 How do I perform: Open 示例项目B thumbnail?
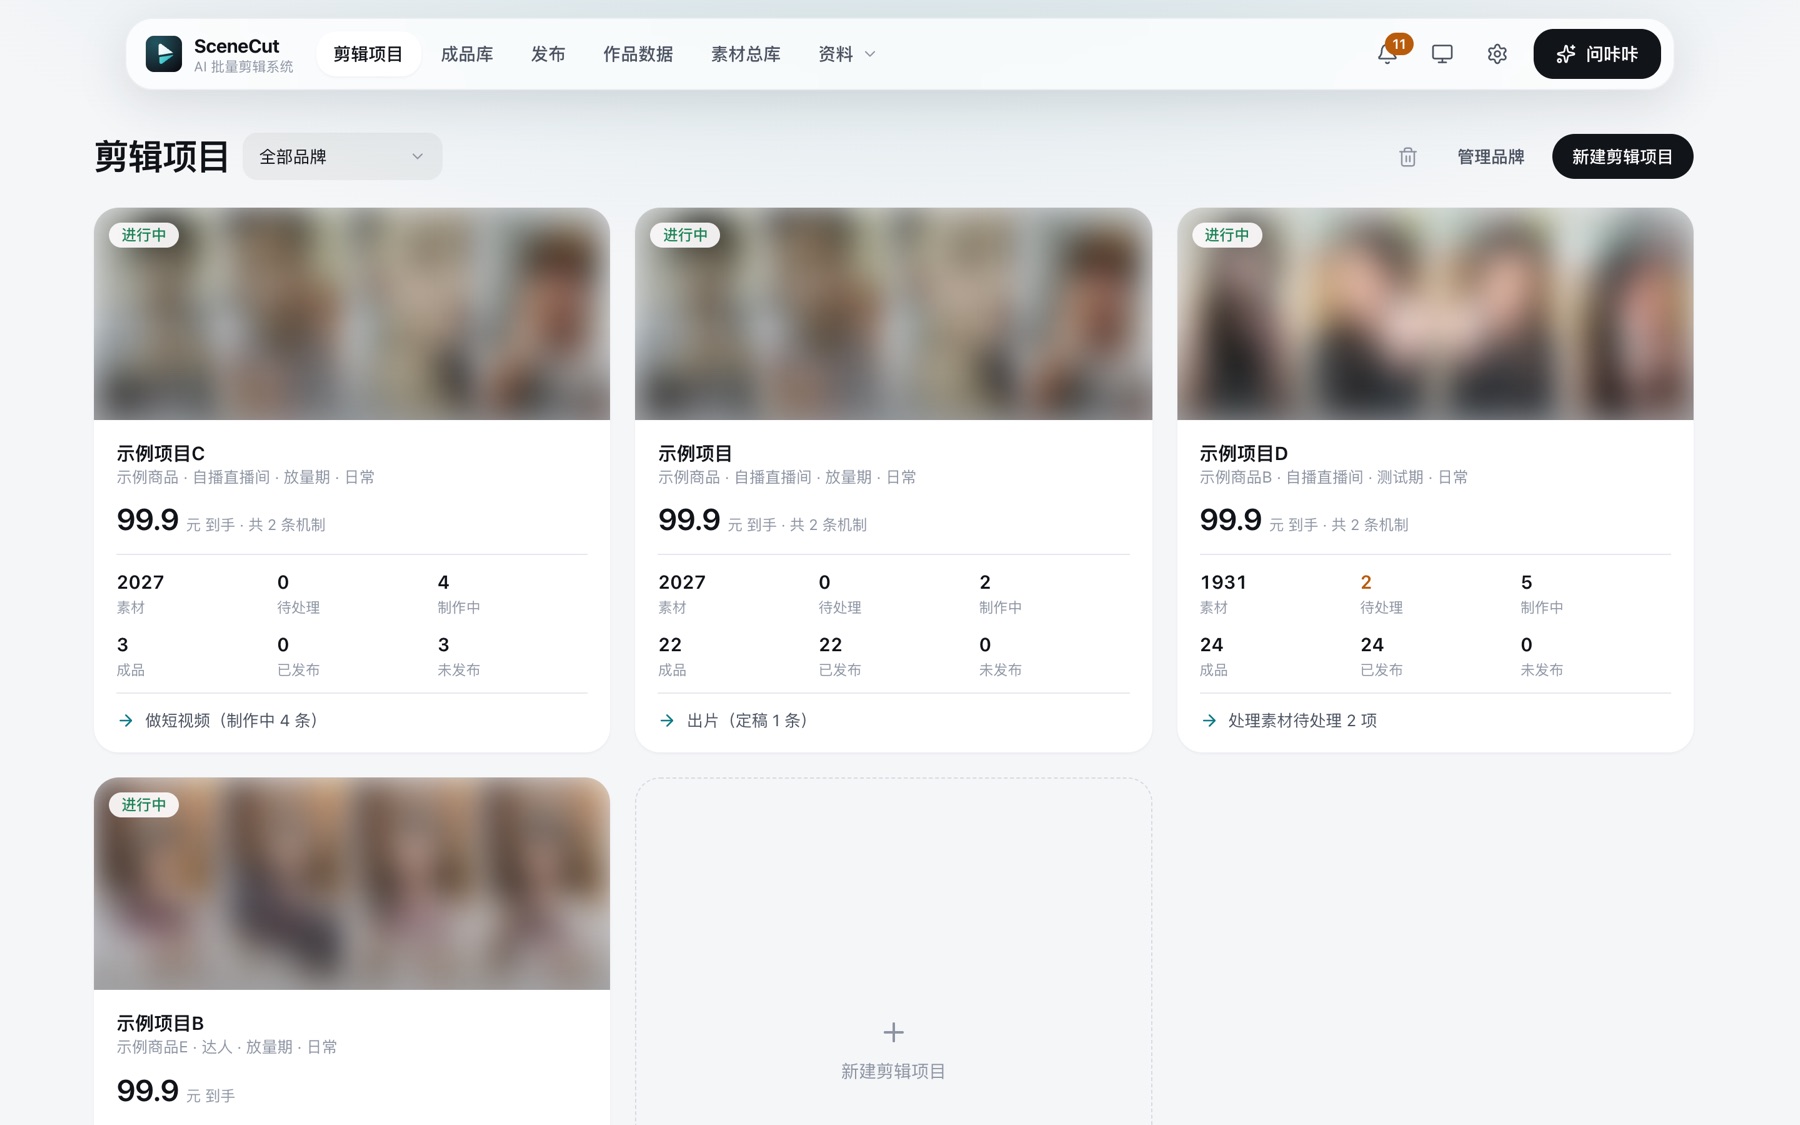(x=352, y=884)
